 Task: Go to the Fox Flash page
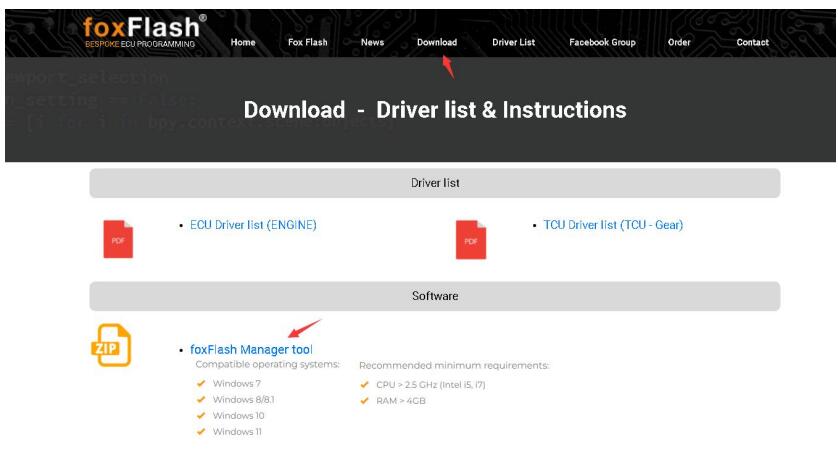click(307, 42)
